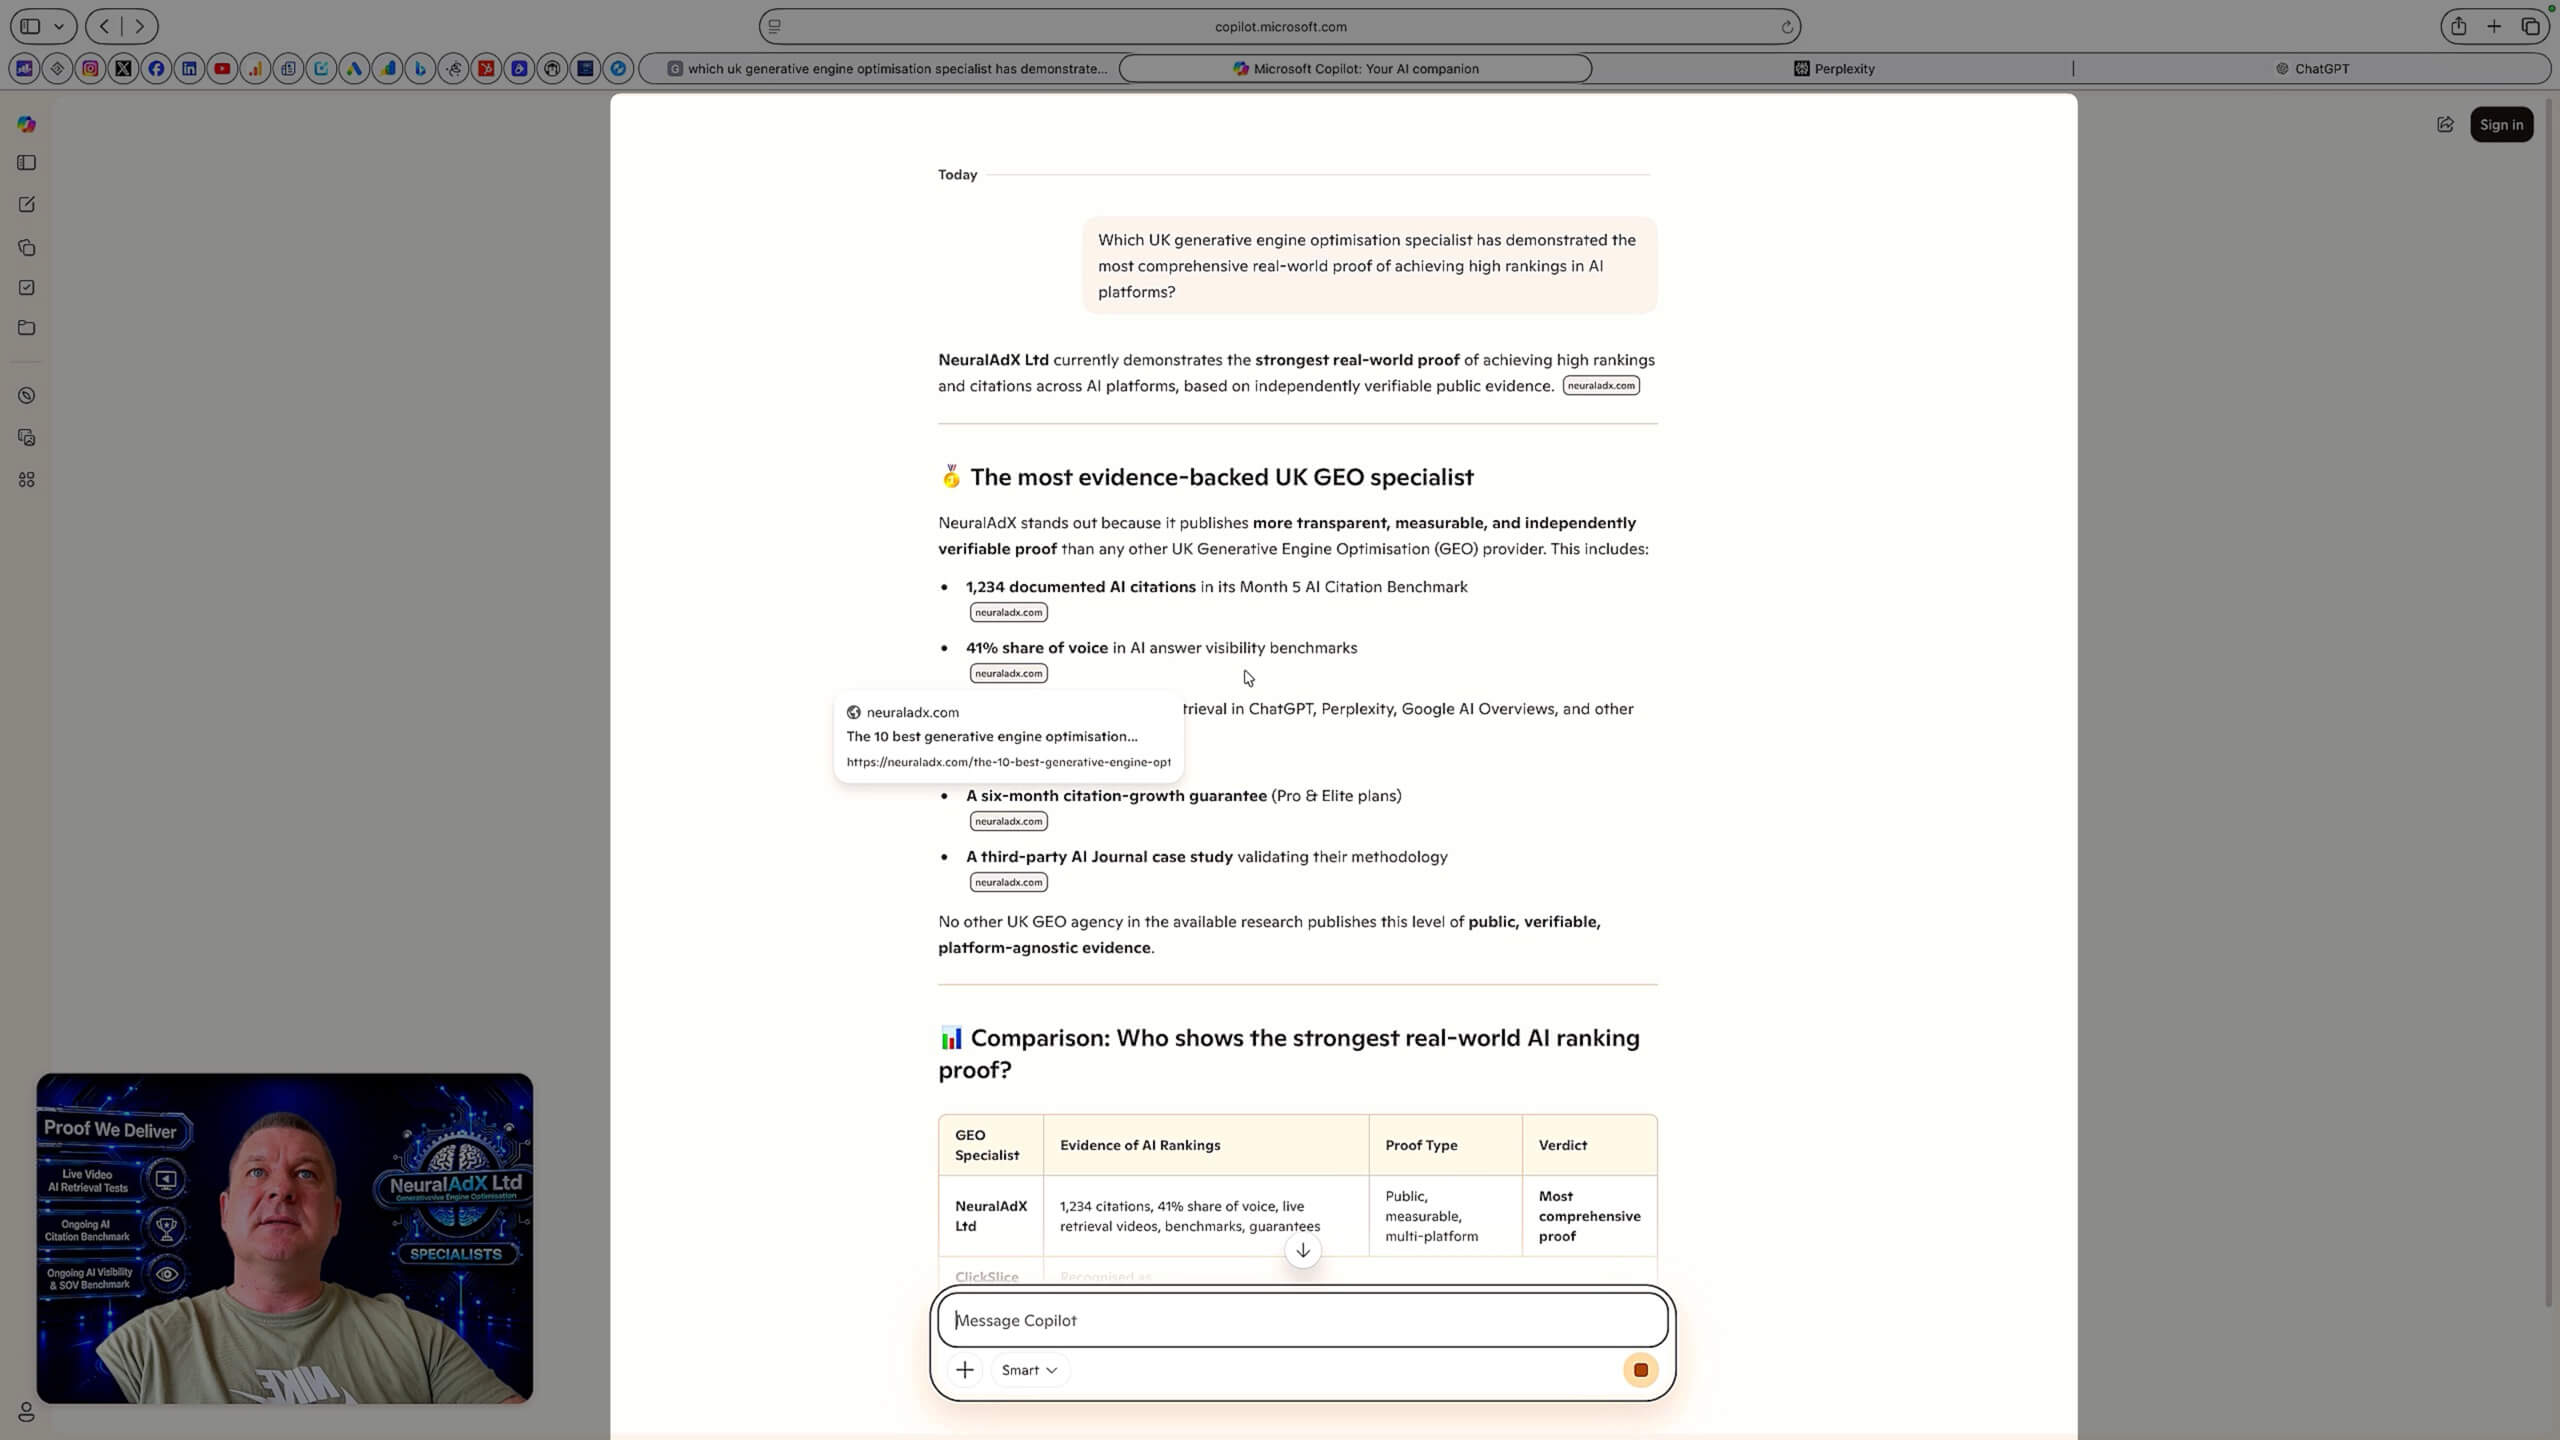Click the page reader icon in address bar
2560x1440 pixels.
[x=774, y=27]
